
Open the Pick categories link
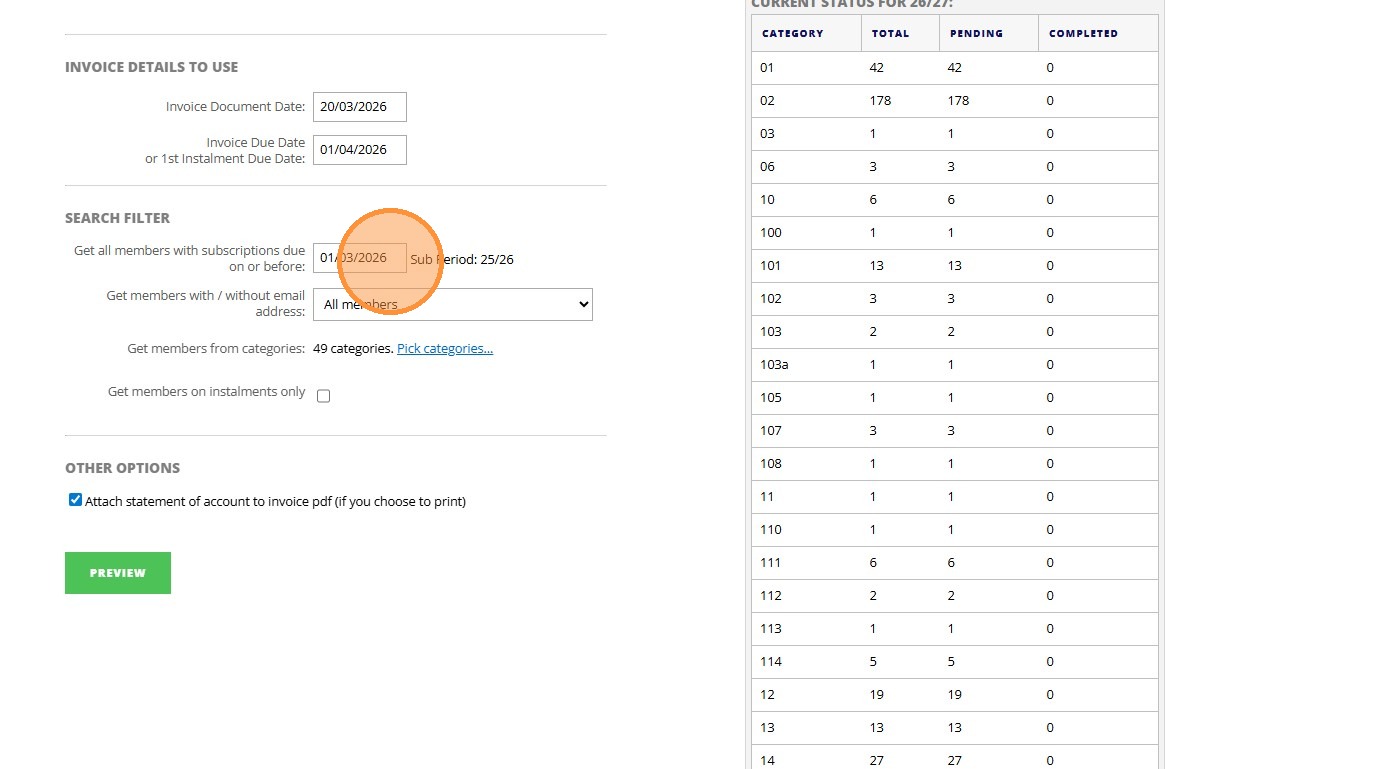coord(444,349)
